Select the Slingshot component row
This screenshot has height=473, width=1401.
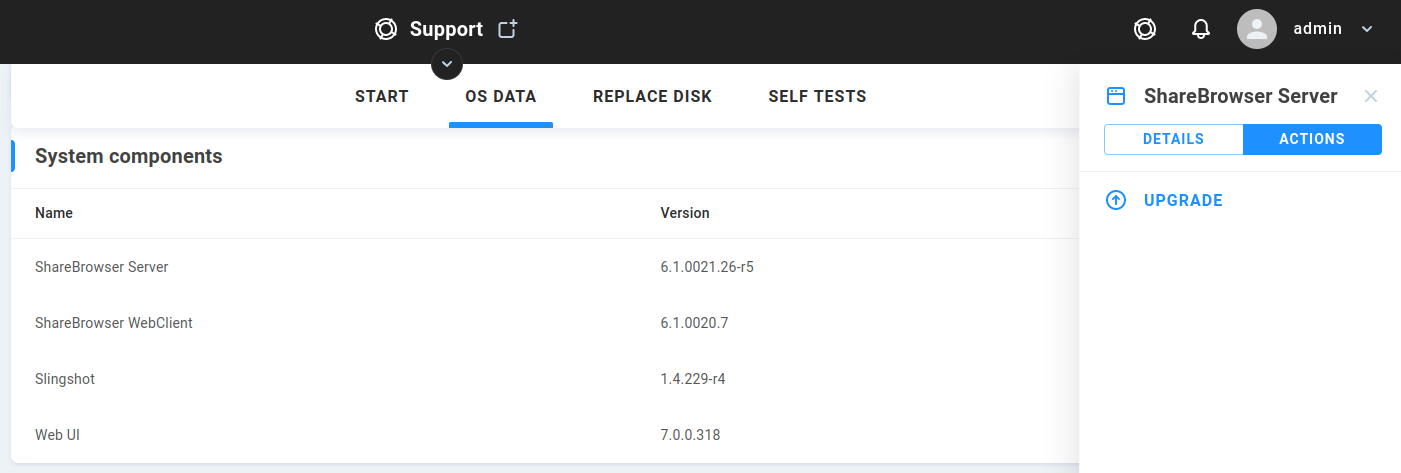tap(545, 379)
